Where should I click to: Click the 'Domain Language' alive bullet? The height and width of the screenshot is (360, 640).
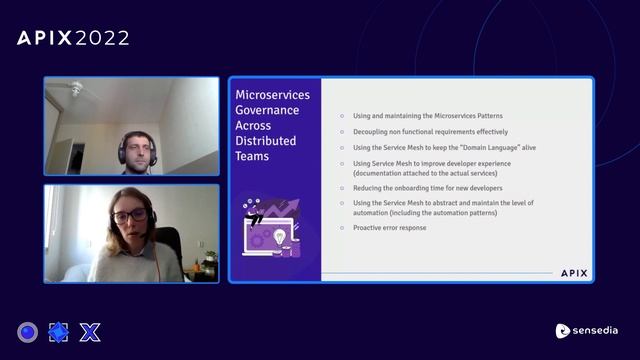[x=444, y=148]
